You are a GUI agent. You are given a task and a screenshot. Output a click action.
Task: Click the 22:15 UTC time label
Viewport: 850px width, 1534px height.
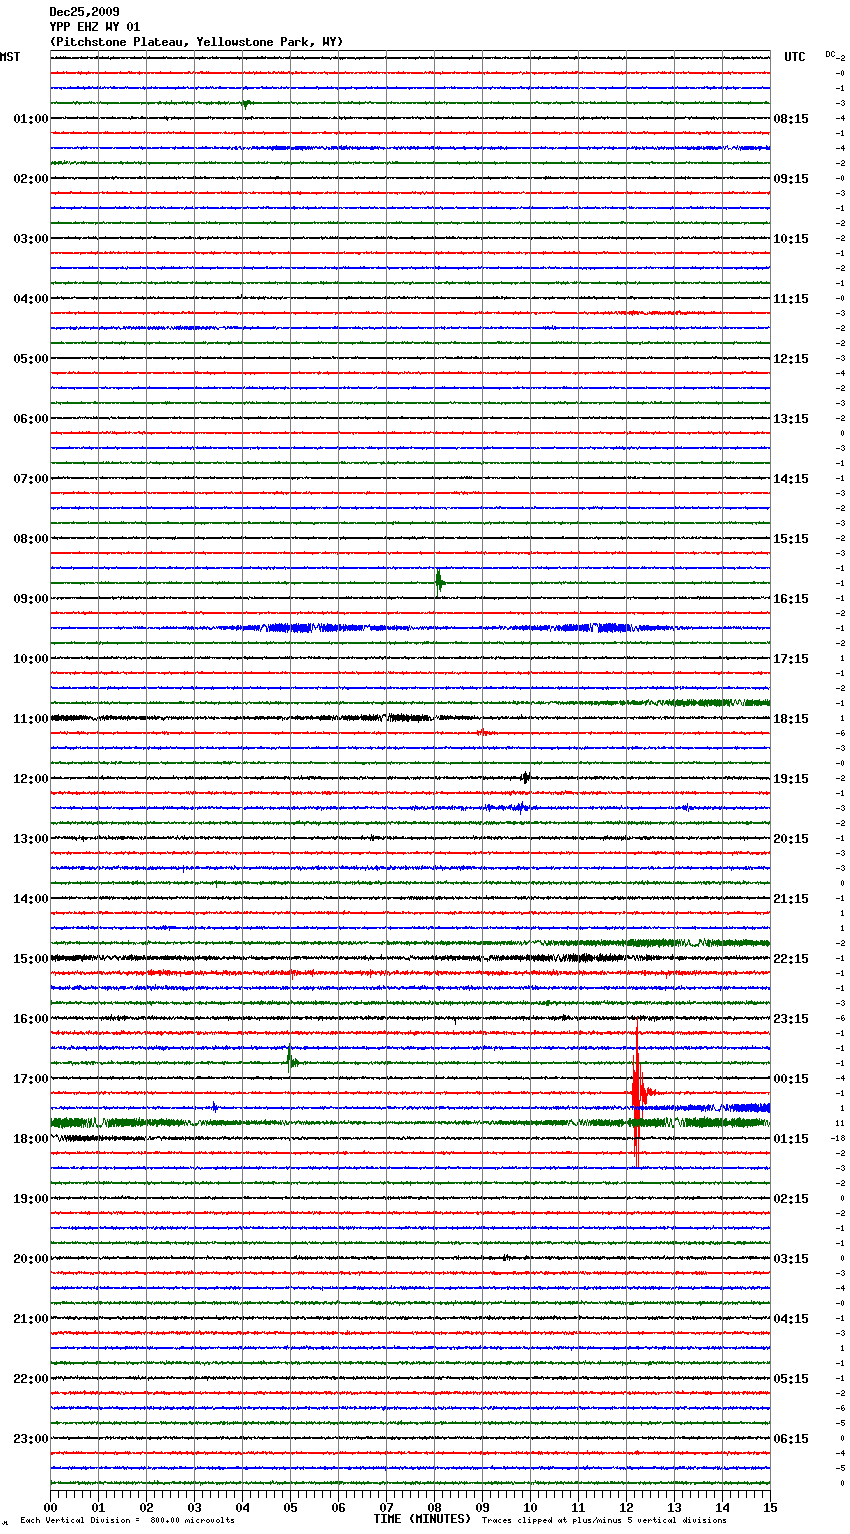coord(791,959)
